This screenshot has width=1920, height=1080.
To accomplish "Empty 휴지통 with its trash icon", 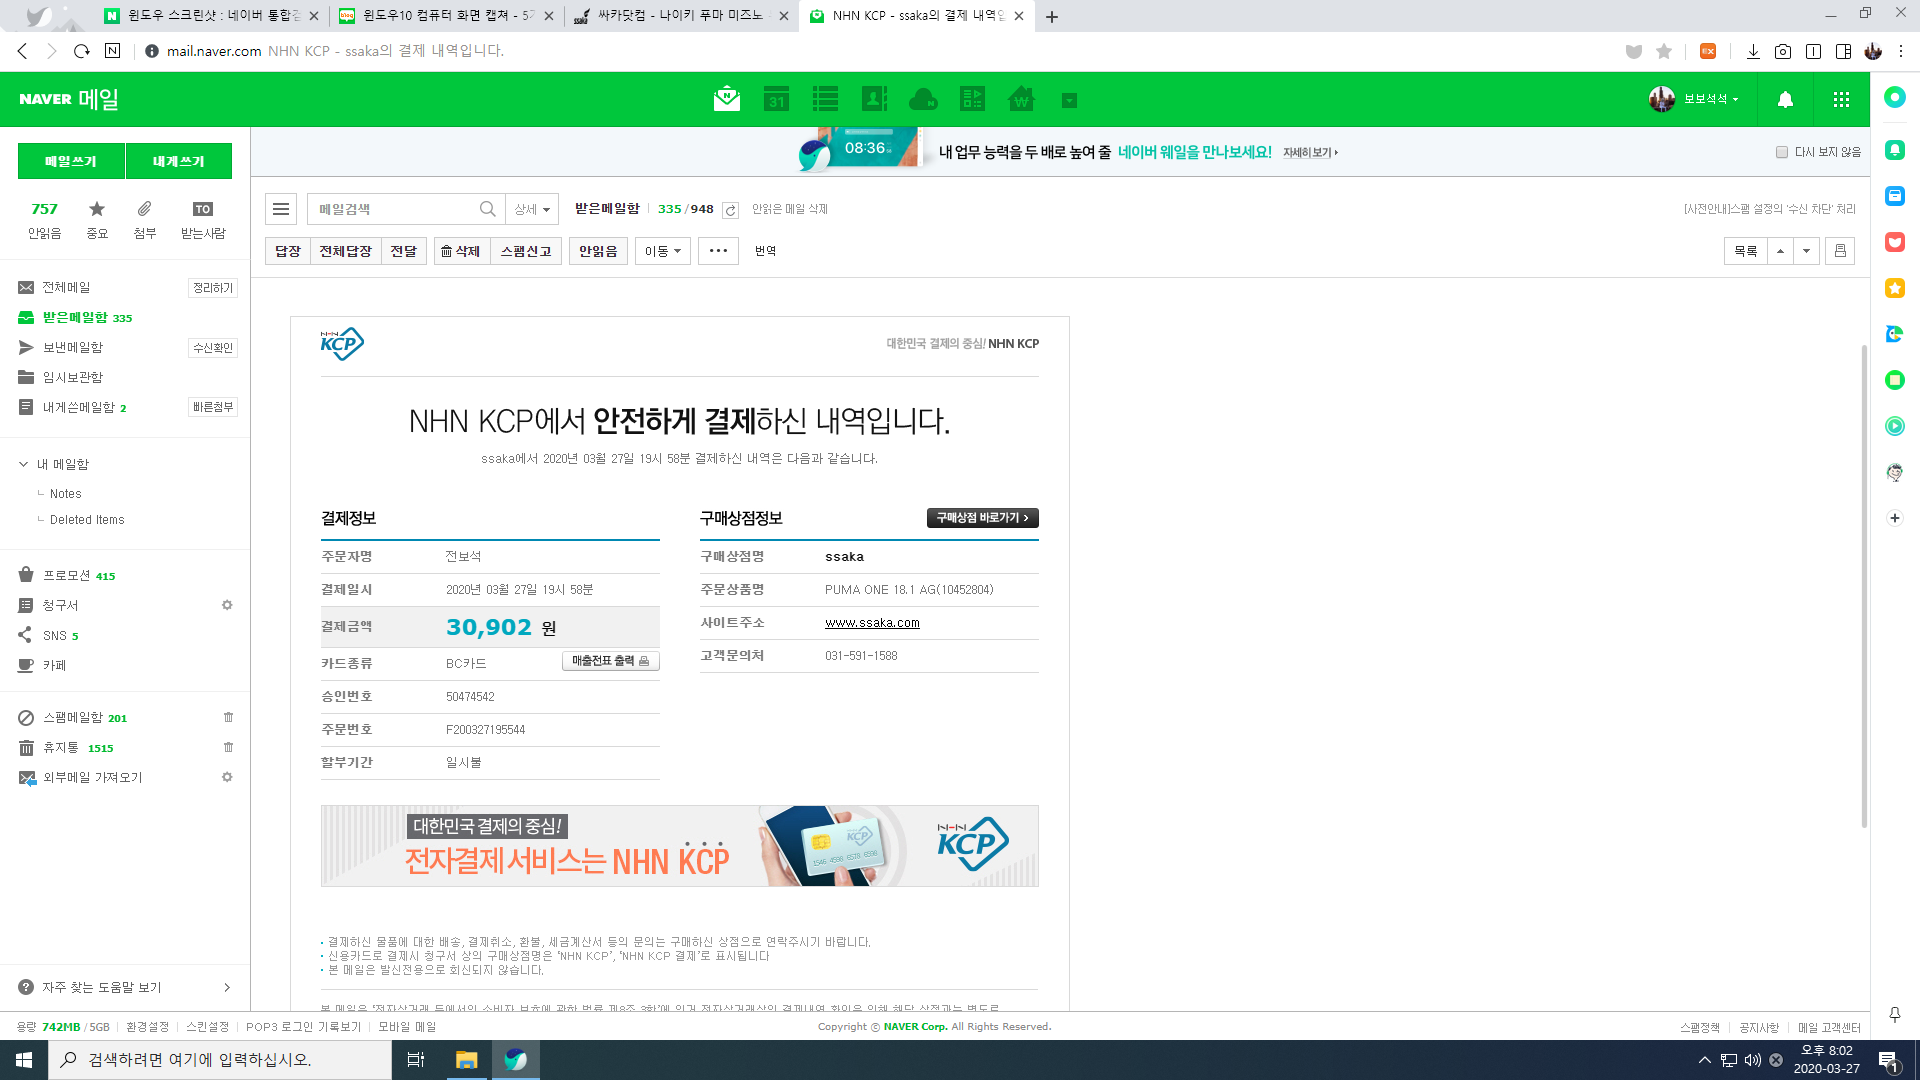I will [228, 747].
